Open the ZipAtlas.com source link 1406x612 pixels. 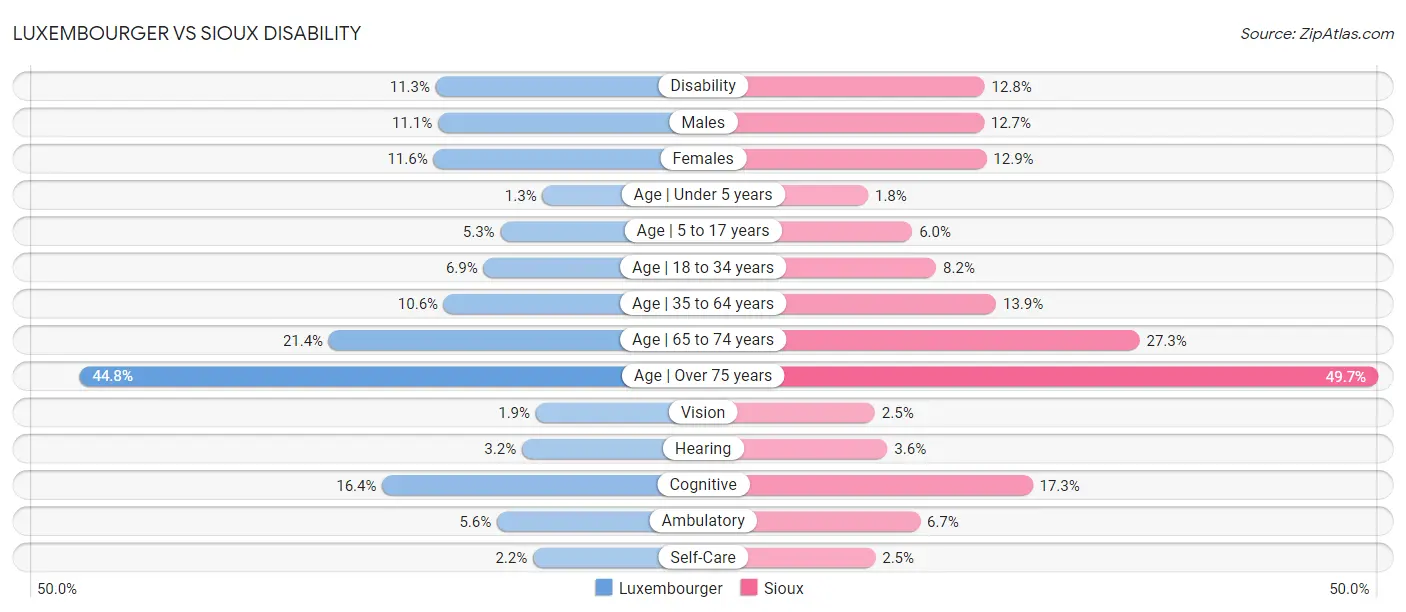click(1317, 34)
